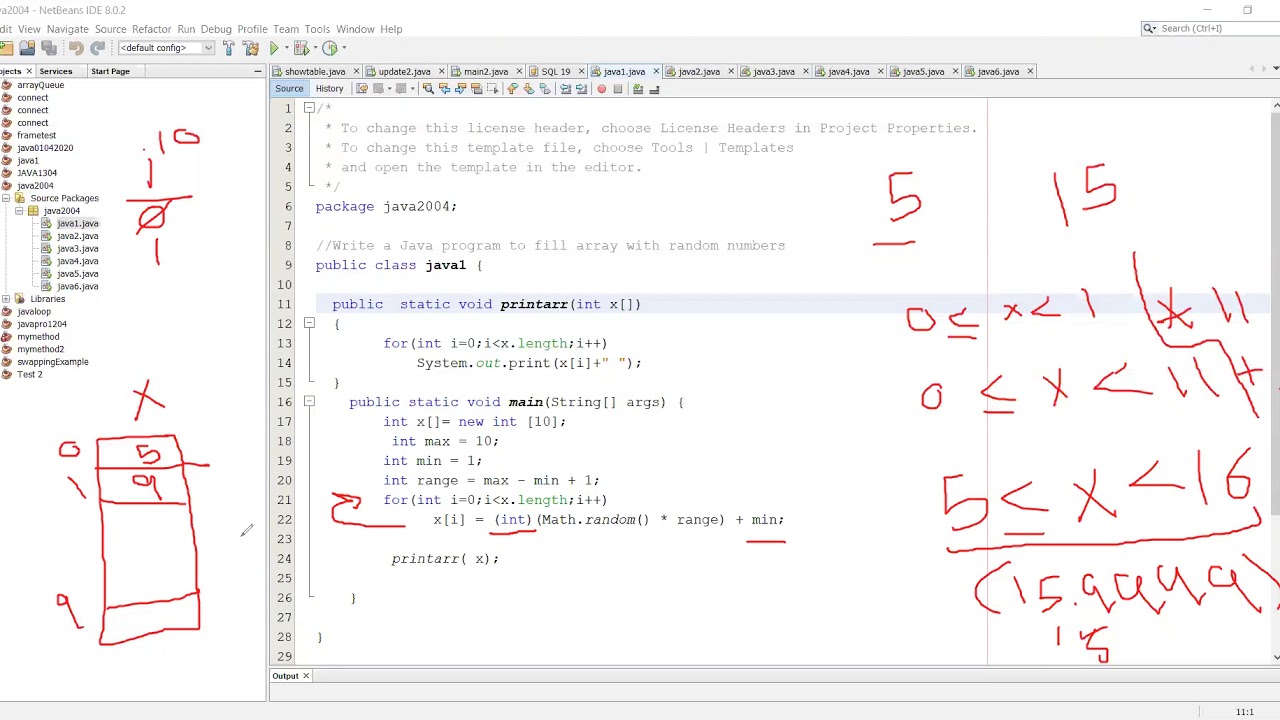Open the Run menu
The image size is (1280, 720).
click(x=186, y=29)
